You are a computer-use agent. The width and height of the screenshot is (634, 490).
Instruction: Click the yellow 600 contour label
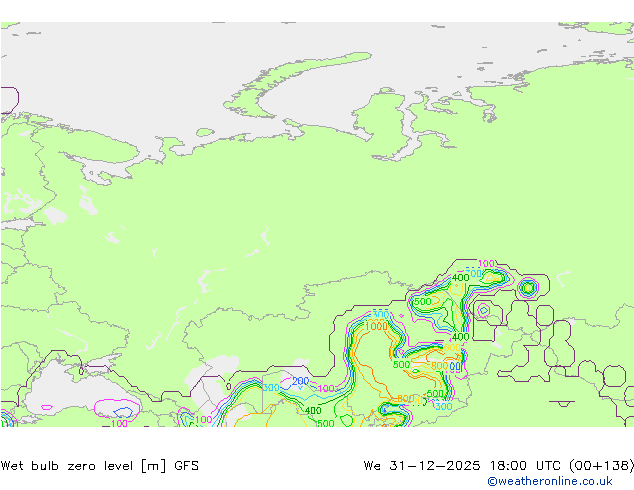[452, 348]
